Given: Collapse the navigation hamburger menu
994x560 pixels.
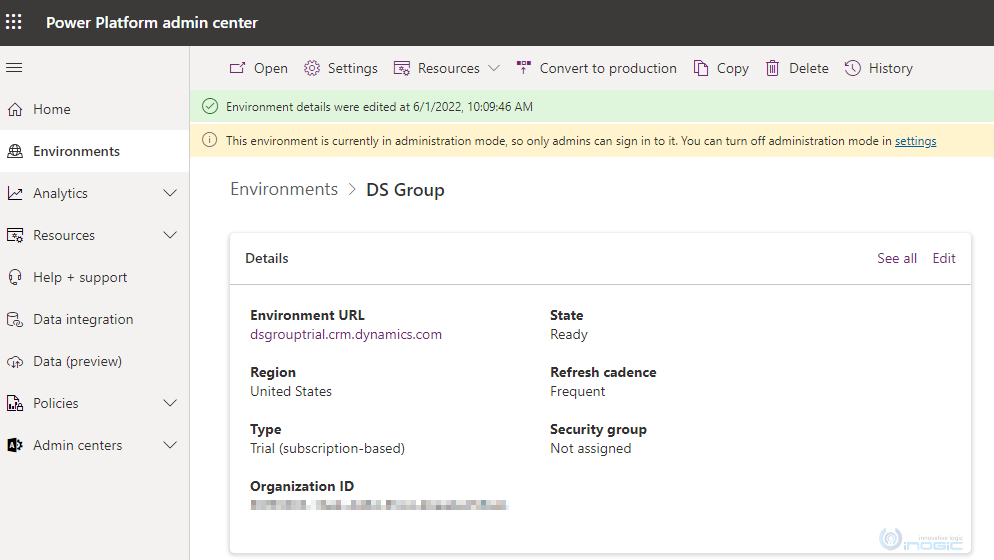Looking at the screenshot, I should 14,68.
